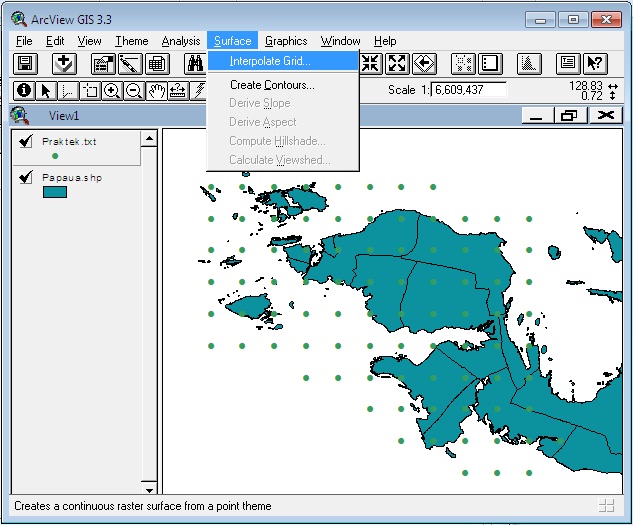Choose Interpolate Grid... from Surface menu

pyautogui.click(x=283, y=61)
